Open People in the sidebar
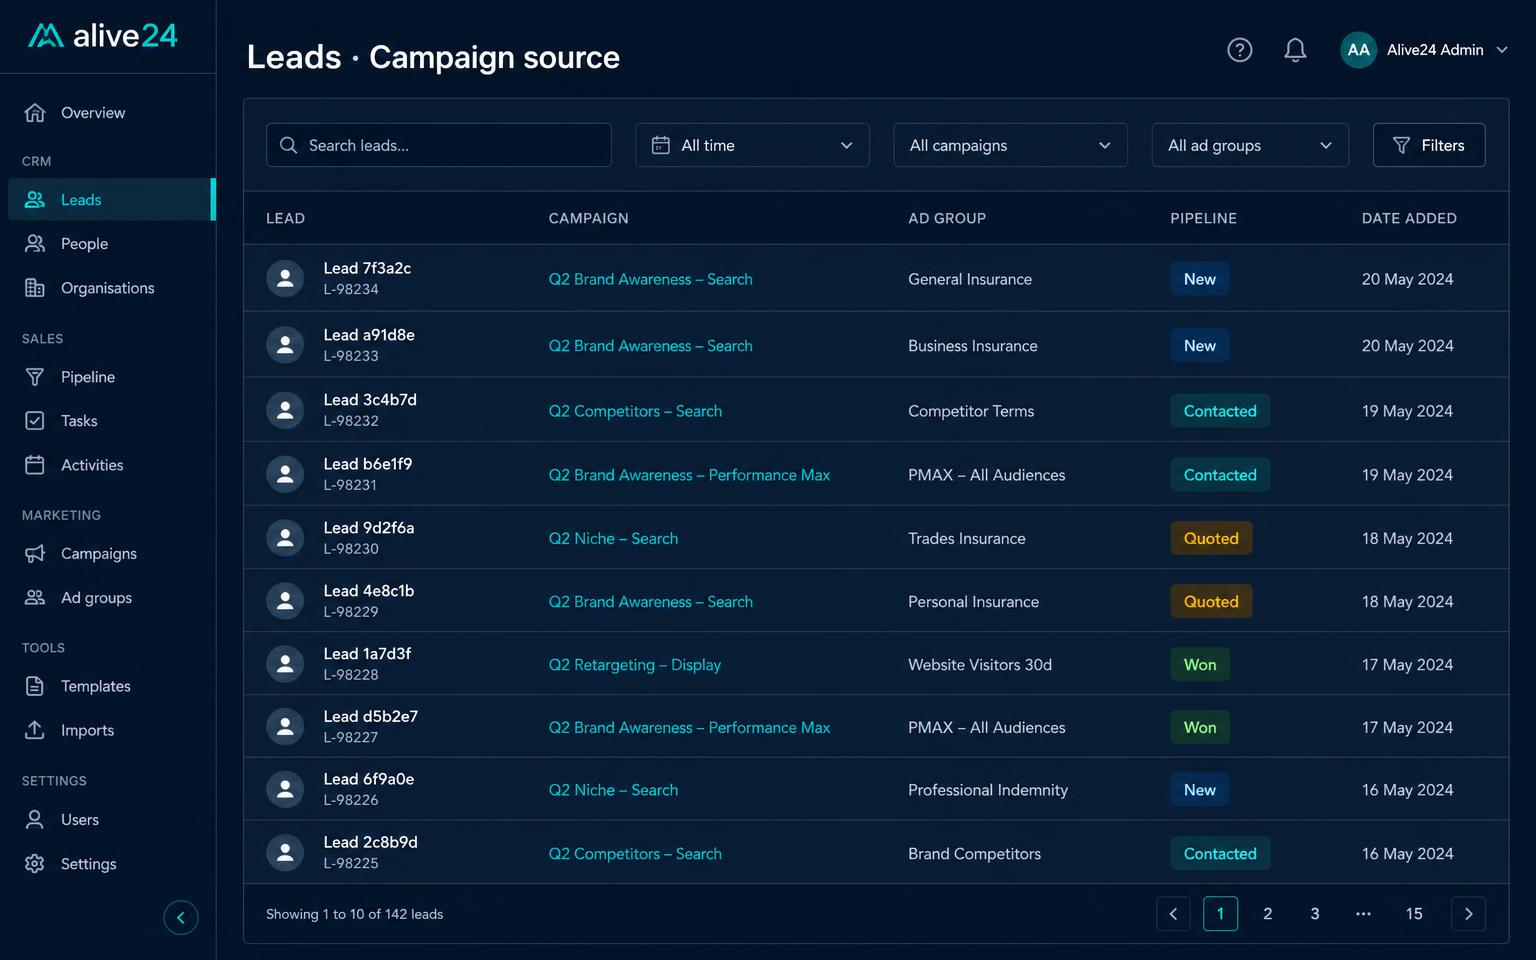 (108, 244)
